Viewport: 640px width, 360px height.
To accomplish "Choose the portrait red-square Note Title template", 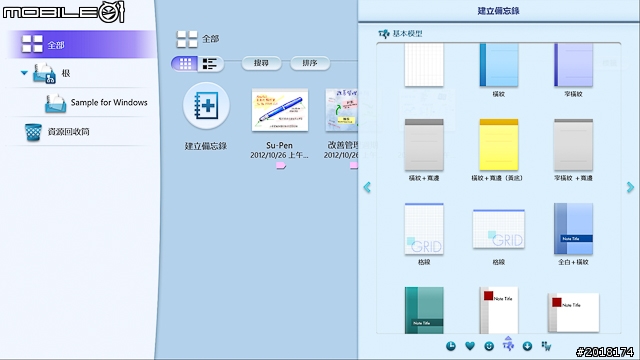I will (499, 310).
